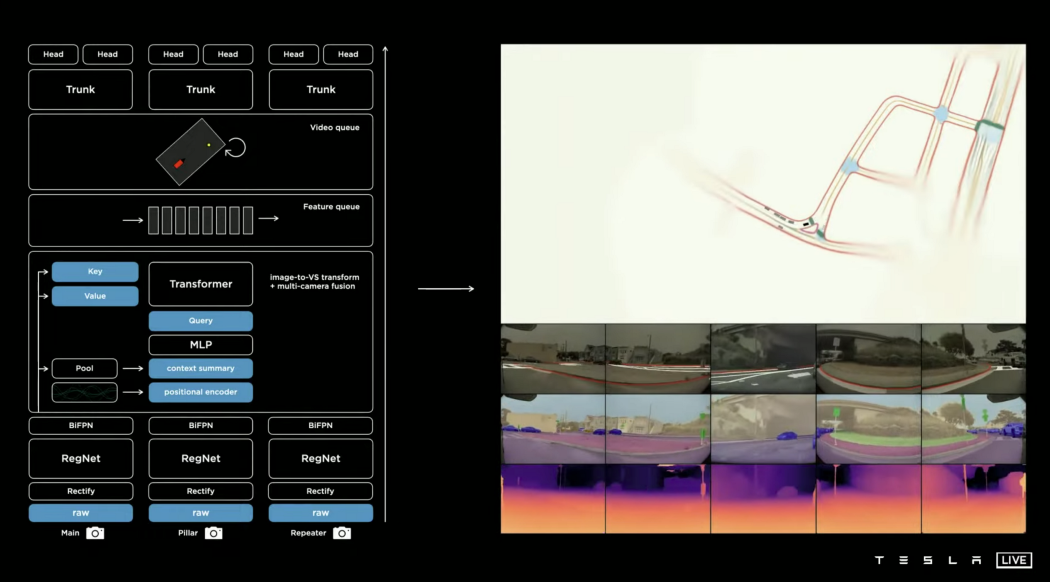Click the Repeater camera icon
The width and height of the screenshot is (1050, 582).
click(342, 533)
